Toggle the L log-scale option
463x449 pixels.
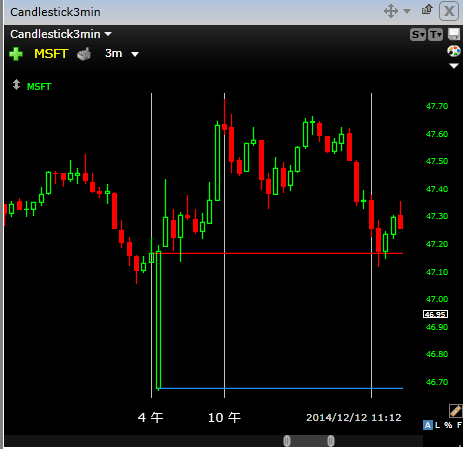pos(437,425)
